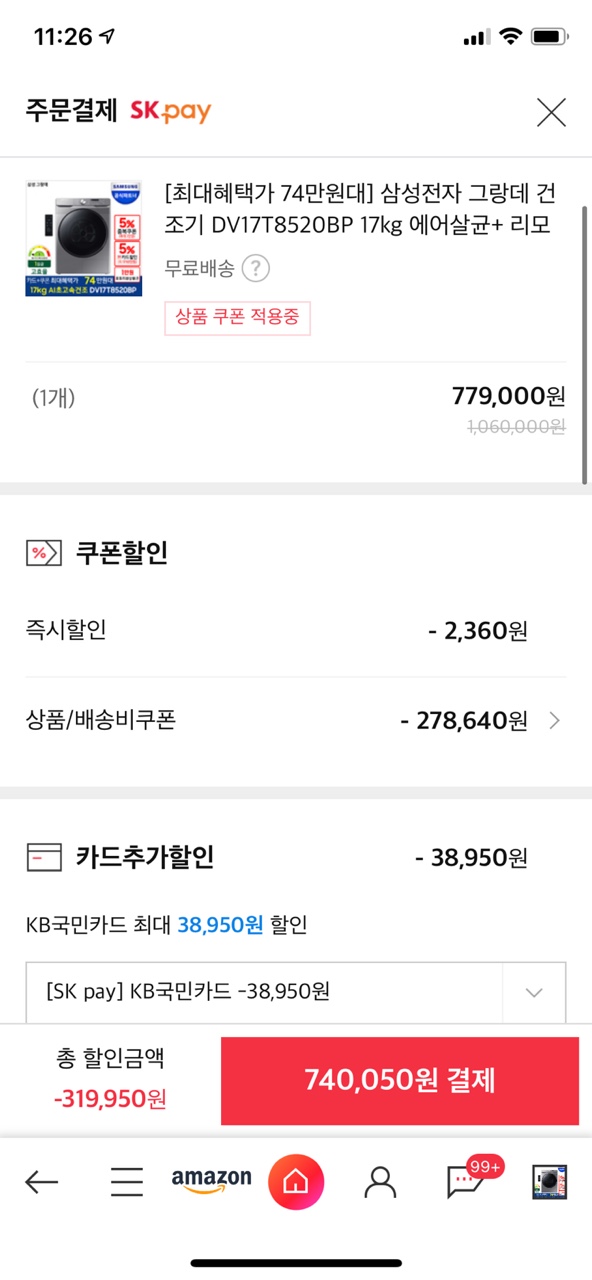Open recently viewed product thumbnail

click(550, 1183)
